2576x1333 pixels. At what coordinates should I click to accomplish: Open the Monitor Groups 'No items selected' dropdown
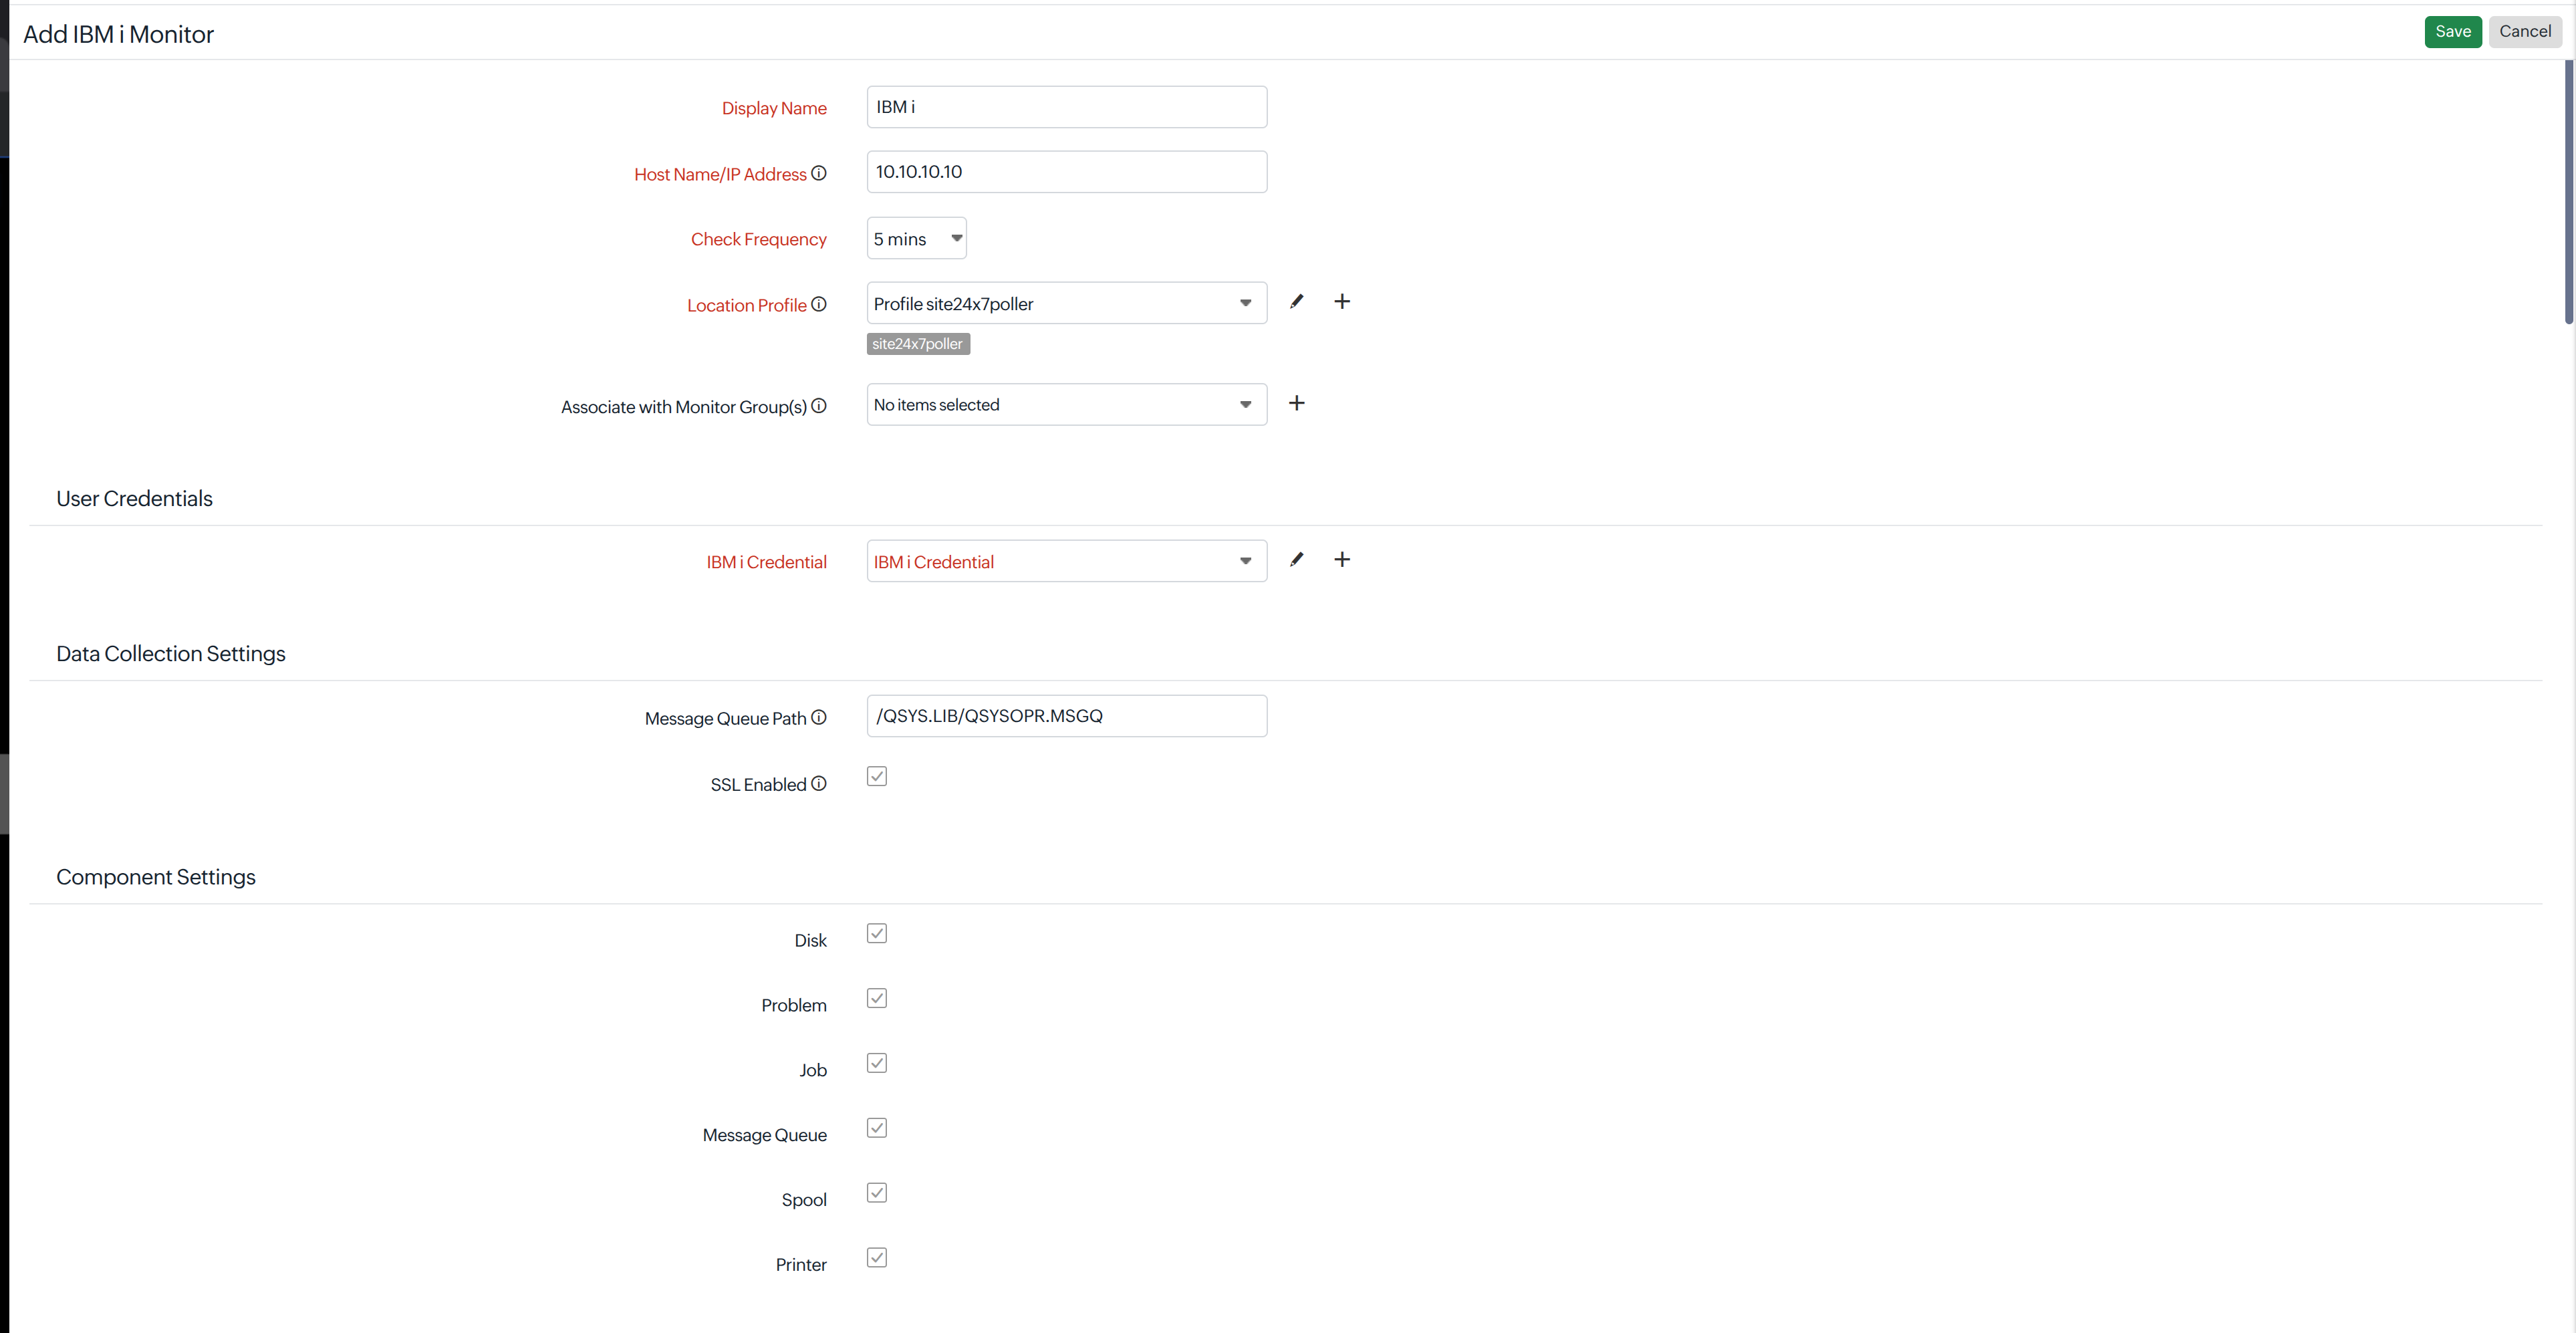(1066, 404)
